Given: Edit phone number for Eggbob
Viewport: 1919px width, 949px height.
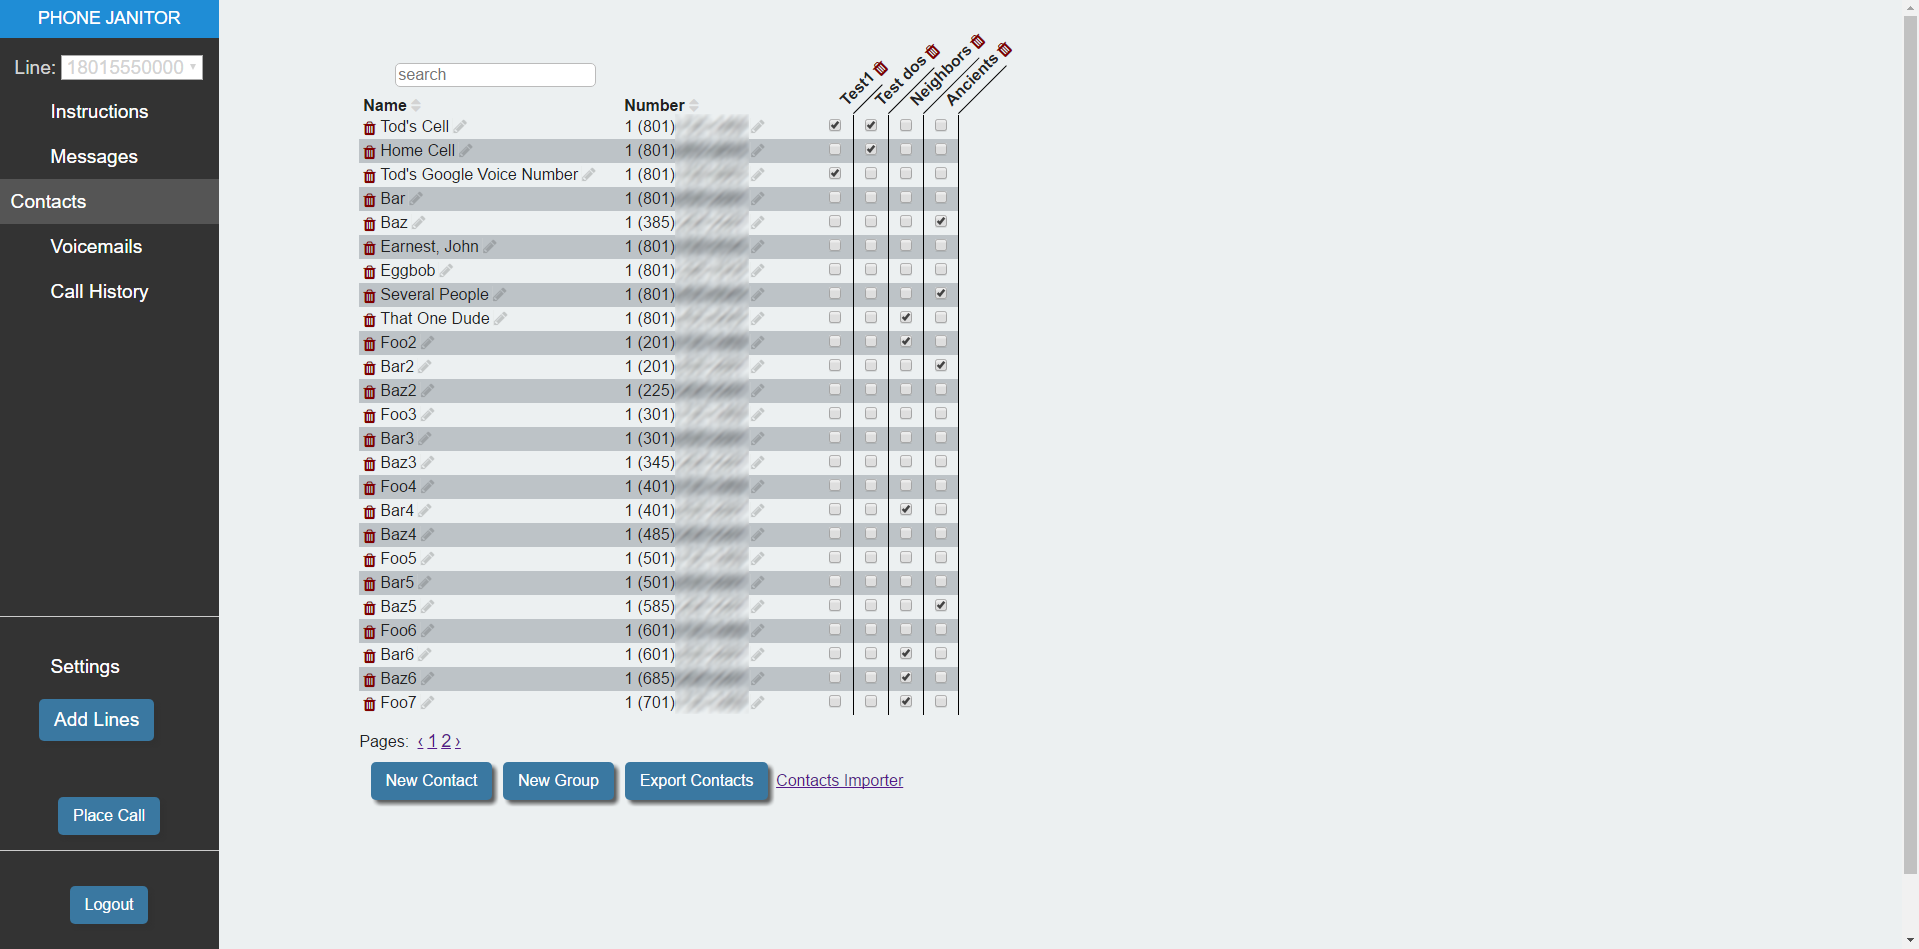Looking at the screenshot, I should click(x=758, y=271).
